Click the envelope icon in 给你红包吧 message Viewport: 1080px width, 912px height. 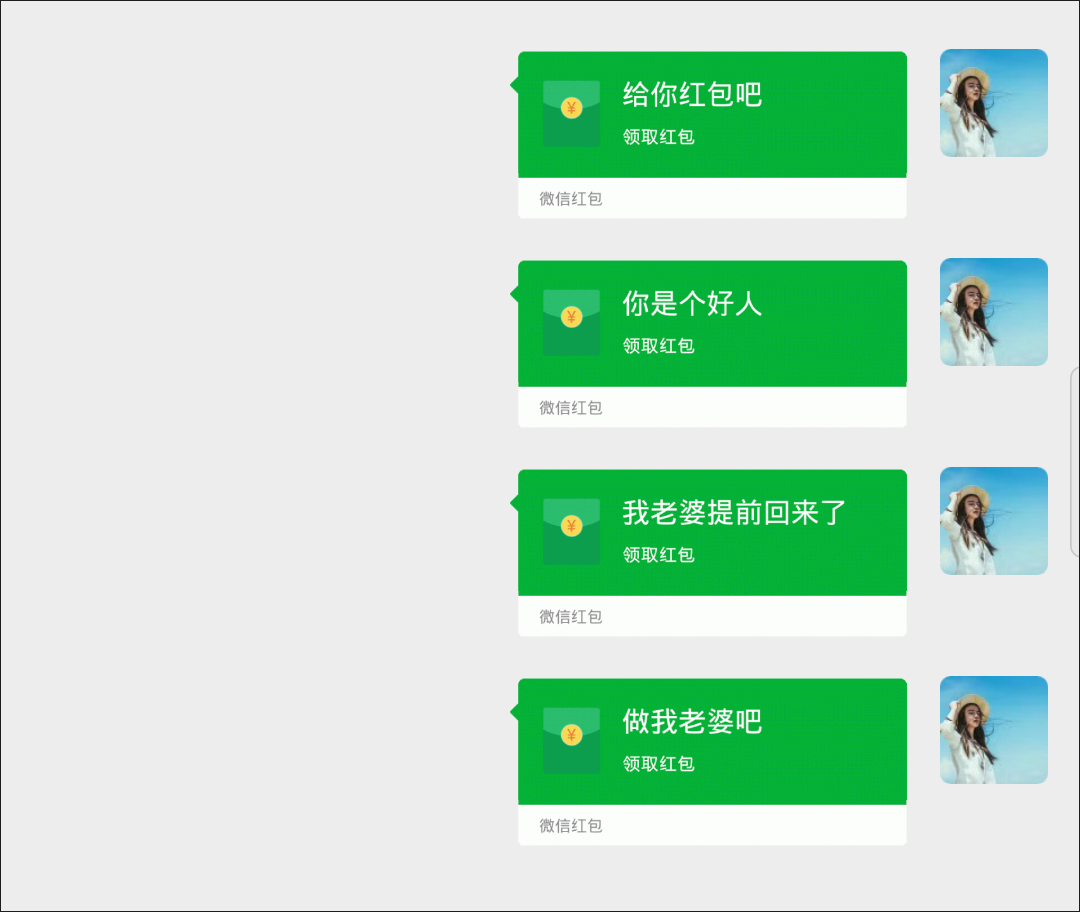(x=571, y=114)
